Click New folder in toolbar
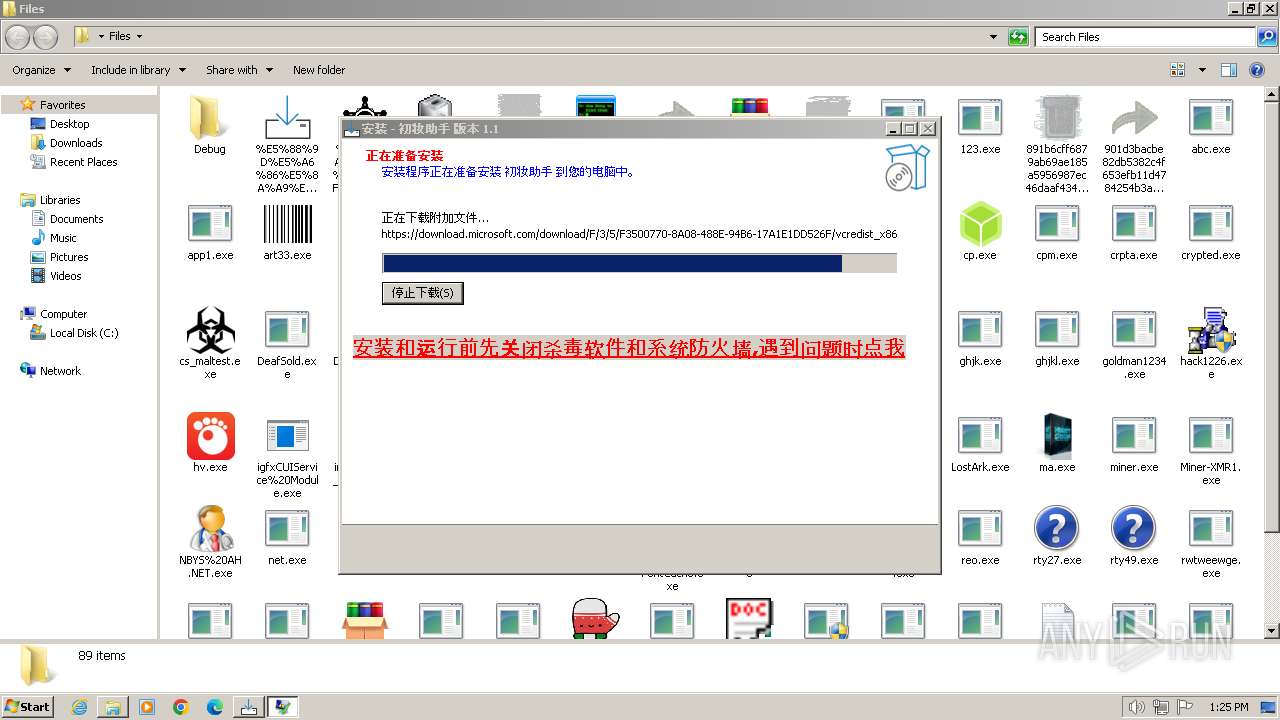Screen dimensions: 1280x720 tap(319, 70)
